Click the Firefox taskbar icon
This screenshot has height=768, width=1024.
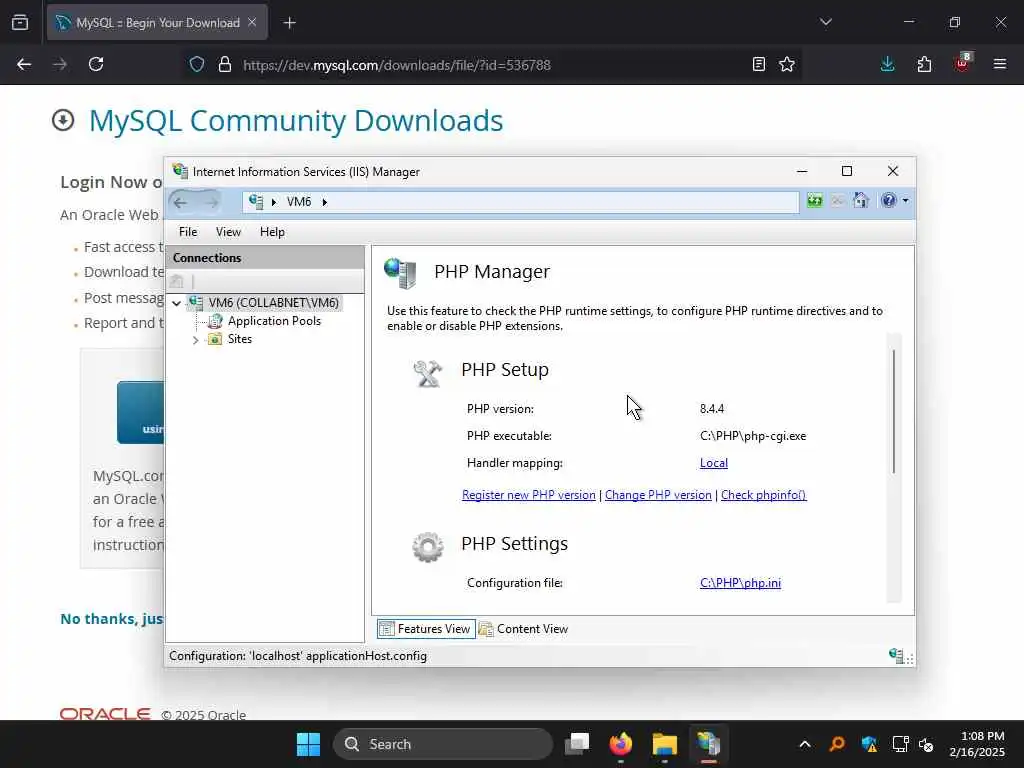point(620,744)
